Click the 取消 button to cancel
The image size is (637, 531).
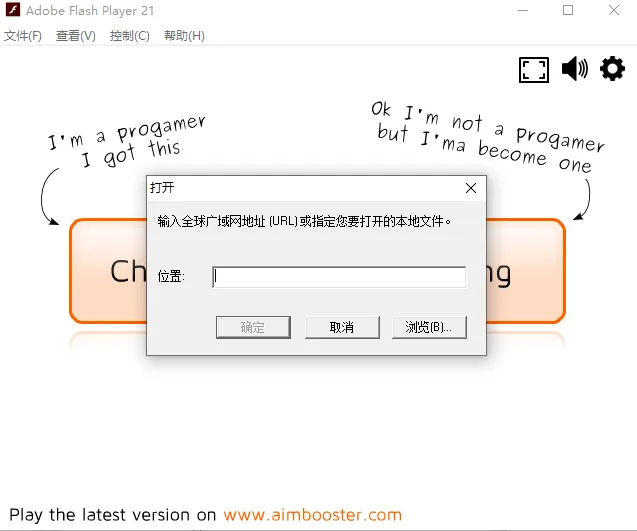(342, 327)
